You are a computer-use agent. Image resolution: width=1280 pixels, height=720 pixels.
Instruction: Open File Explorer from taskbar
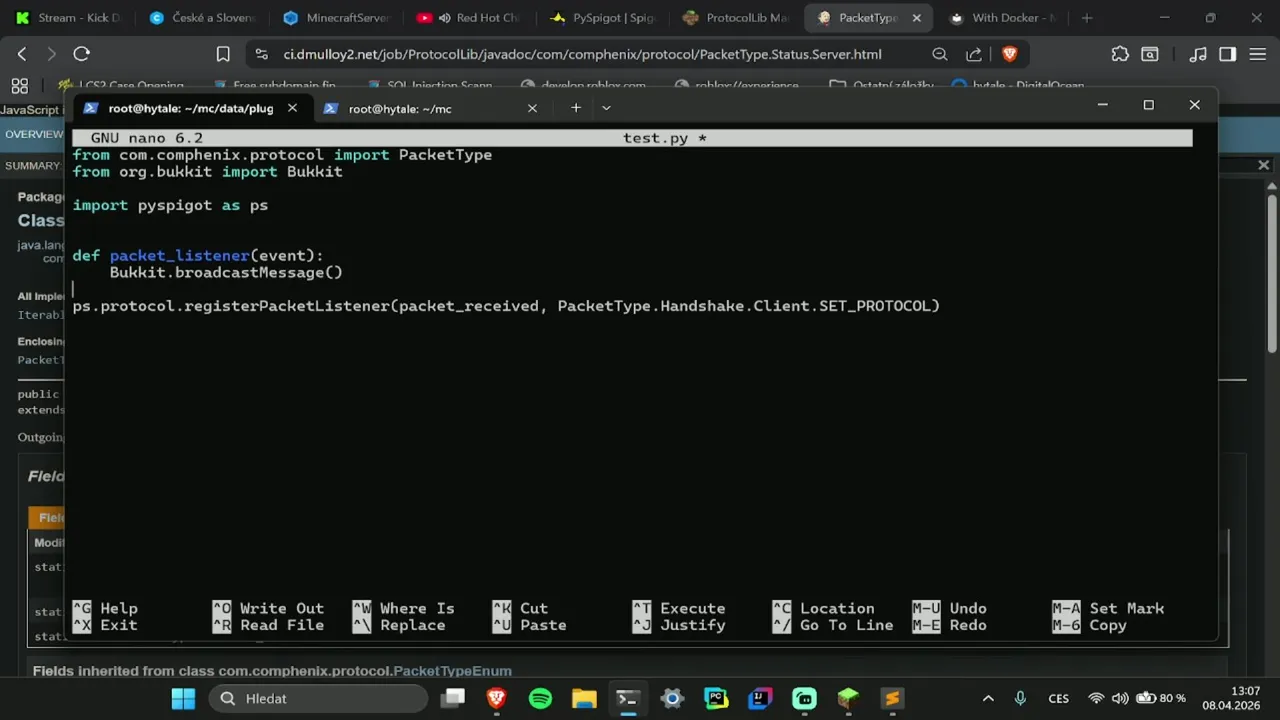pyautogui.click(x=584, y=698)
